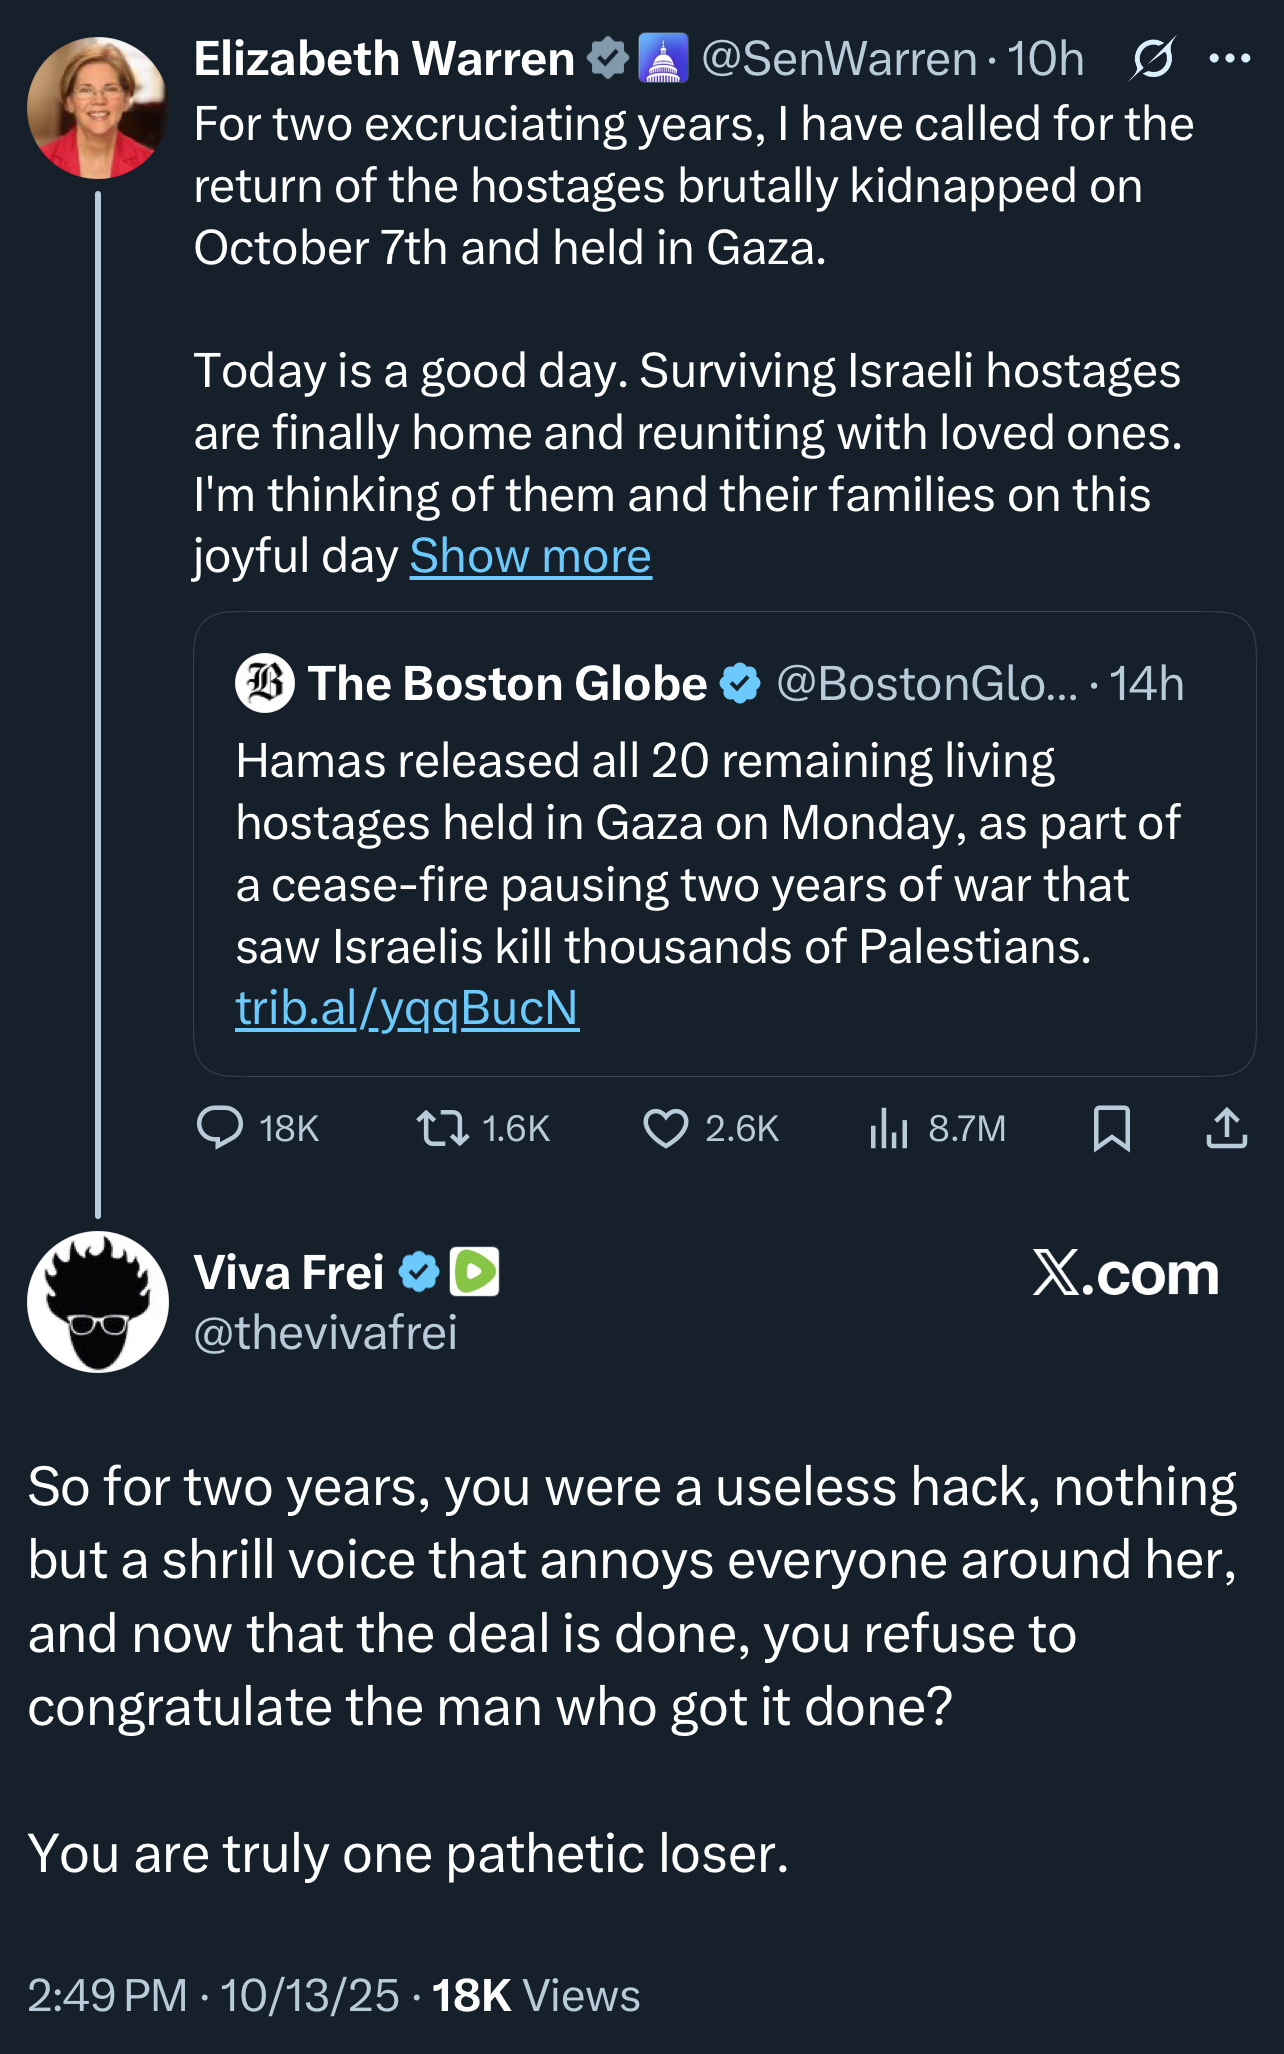Open the three-dot more options menu
Image resolution: width=1284 pixels, height=2054 pixels.
click(x=1229, y=59)
